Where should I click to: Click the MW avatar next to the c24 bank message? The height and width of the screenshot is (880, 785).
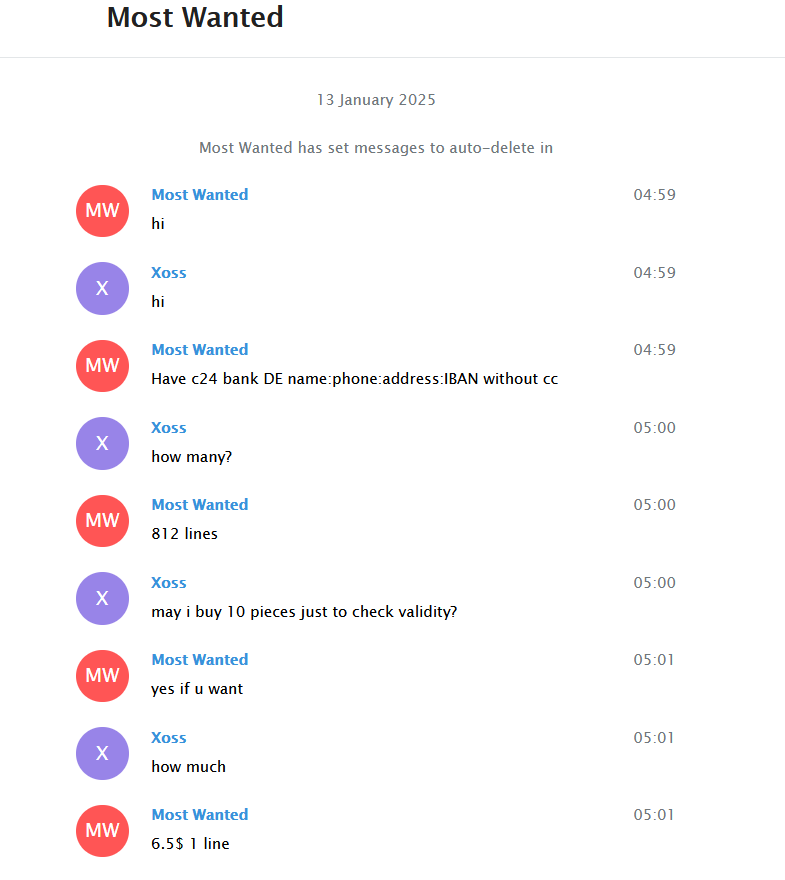point(102,366)
